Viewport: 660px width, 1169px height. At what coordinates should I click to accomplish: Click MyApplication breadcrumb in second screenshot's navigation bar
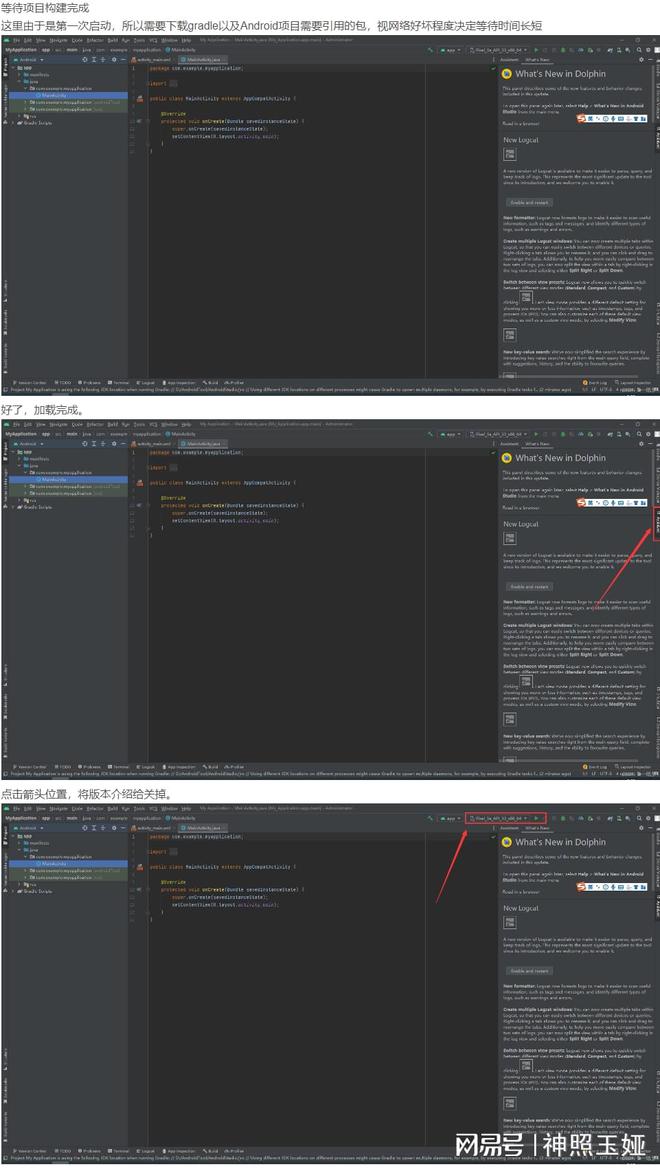coord(20,433)
